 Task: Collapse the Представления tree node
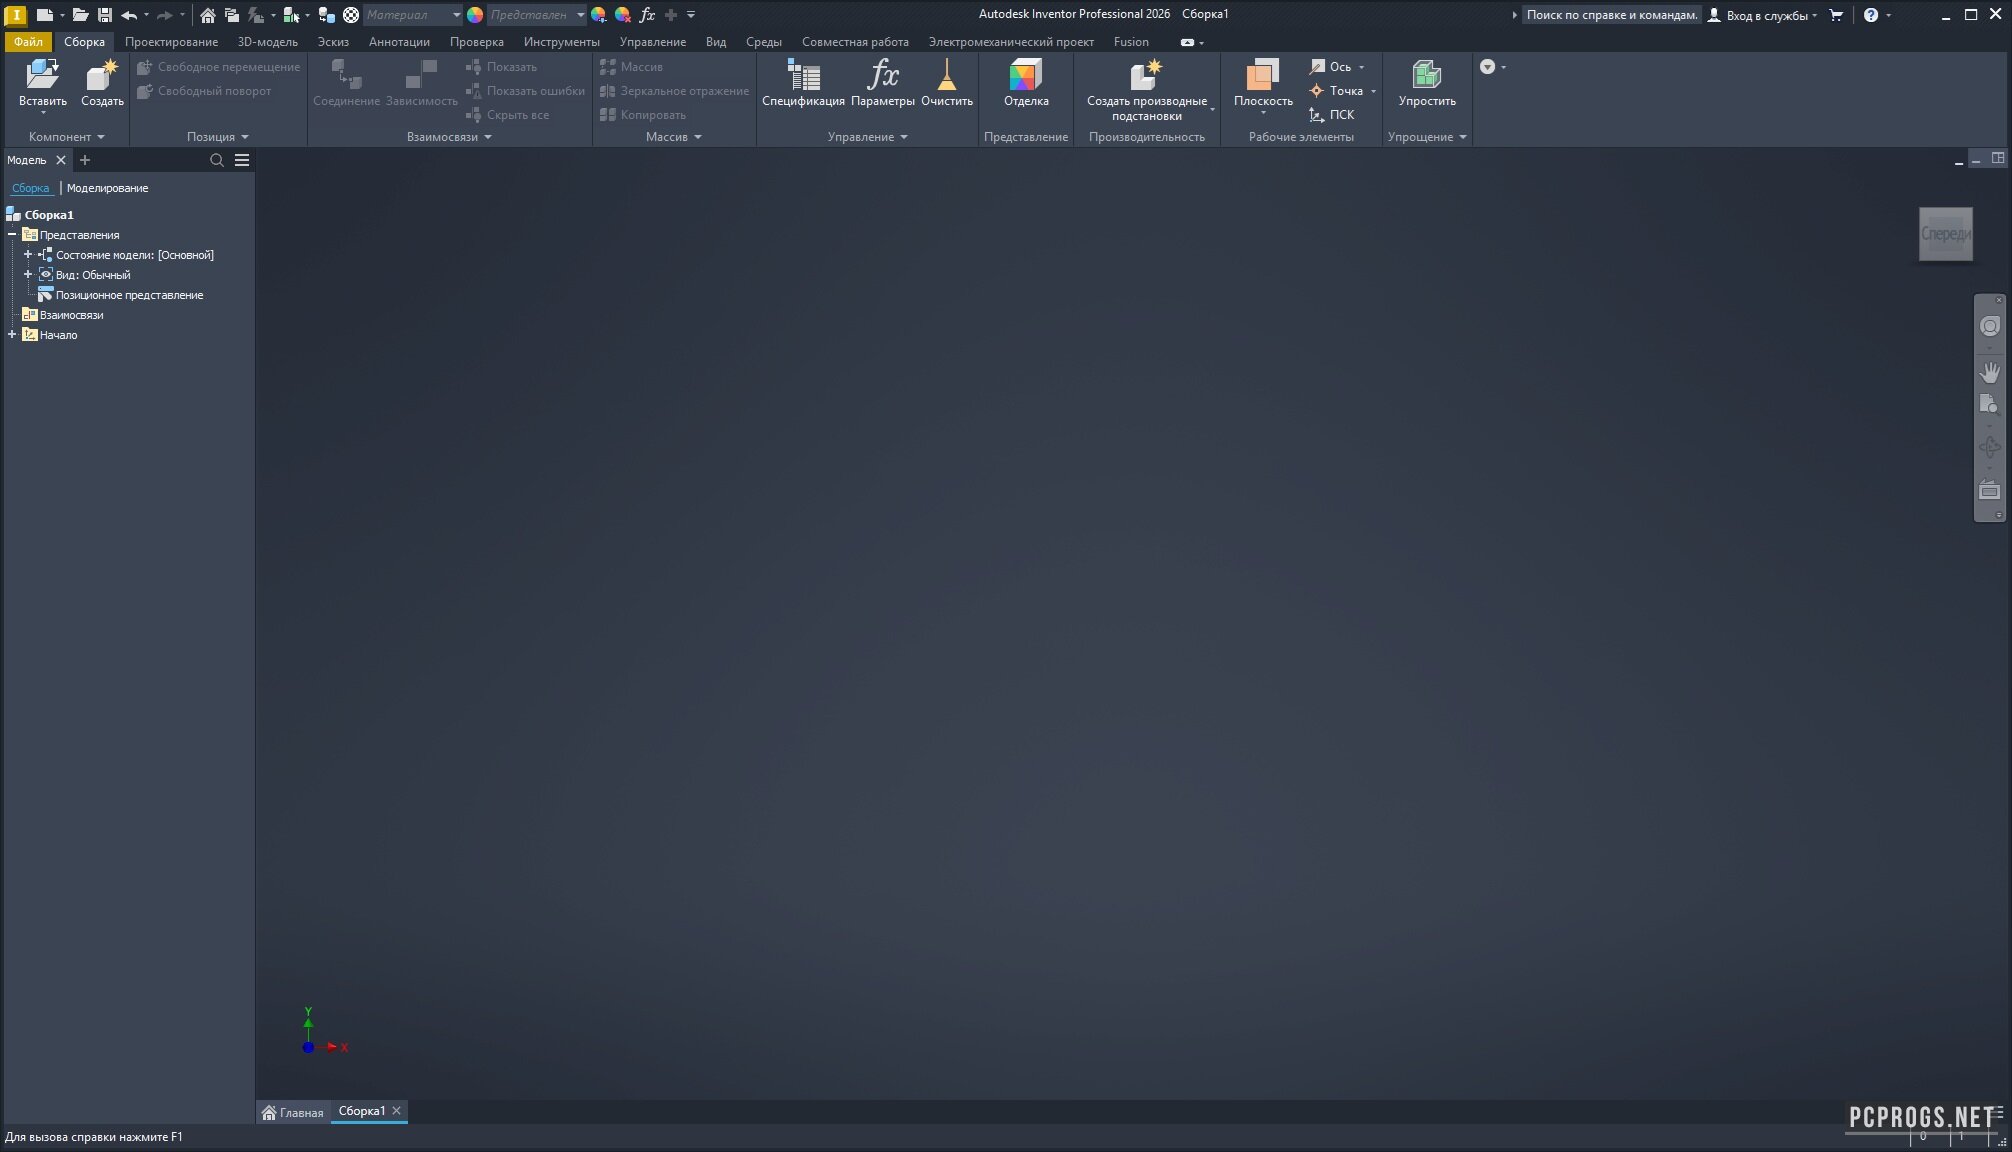click(x=12, y=235)
